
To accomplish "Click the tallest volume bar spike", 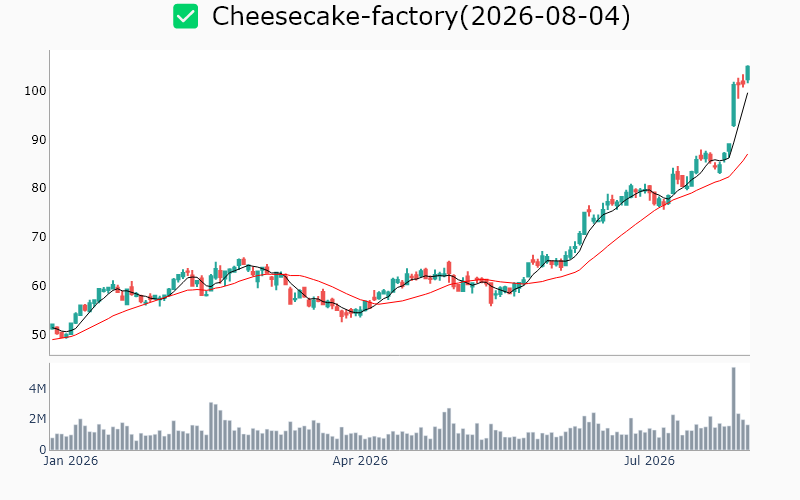I will [734, 409].
